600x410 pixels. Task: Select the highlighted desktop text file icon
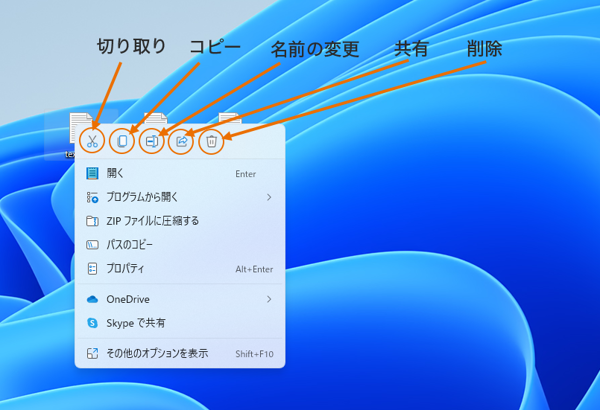80,128
